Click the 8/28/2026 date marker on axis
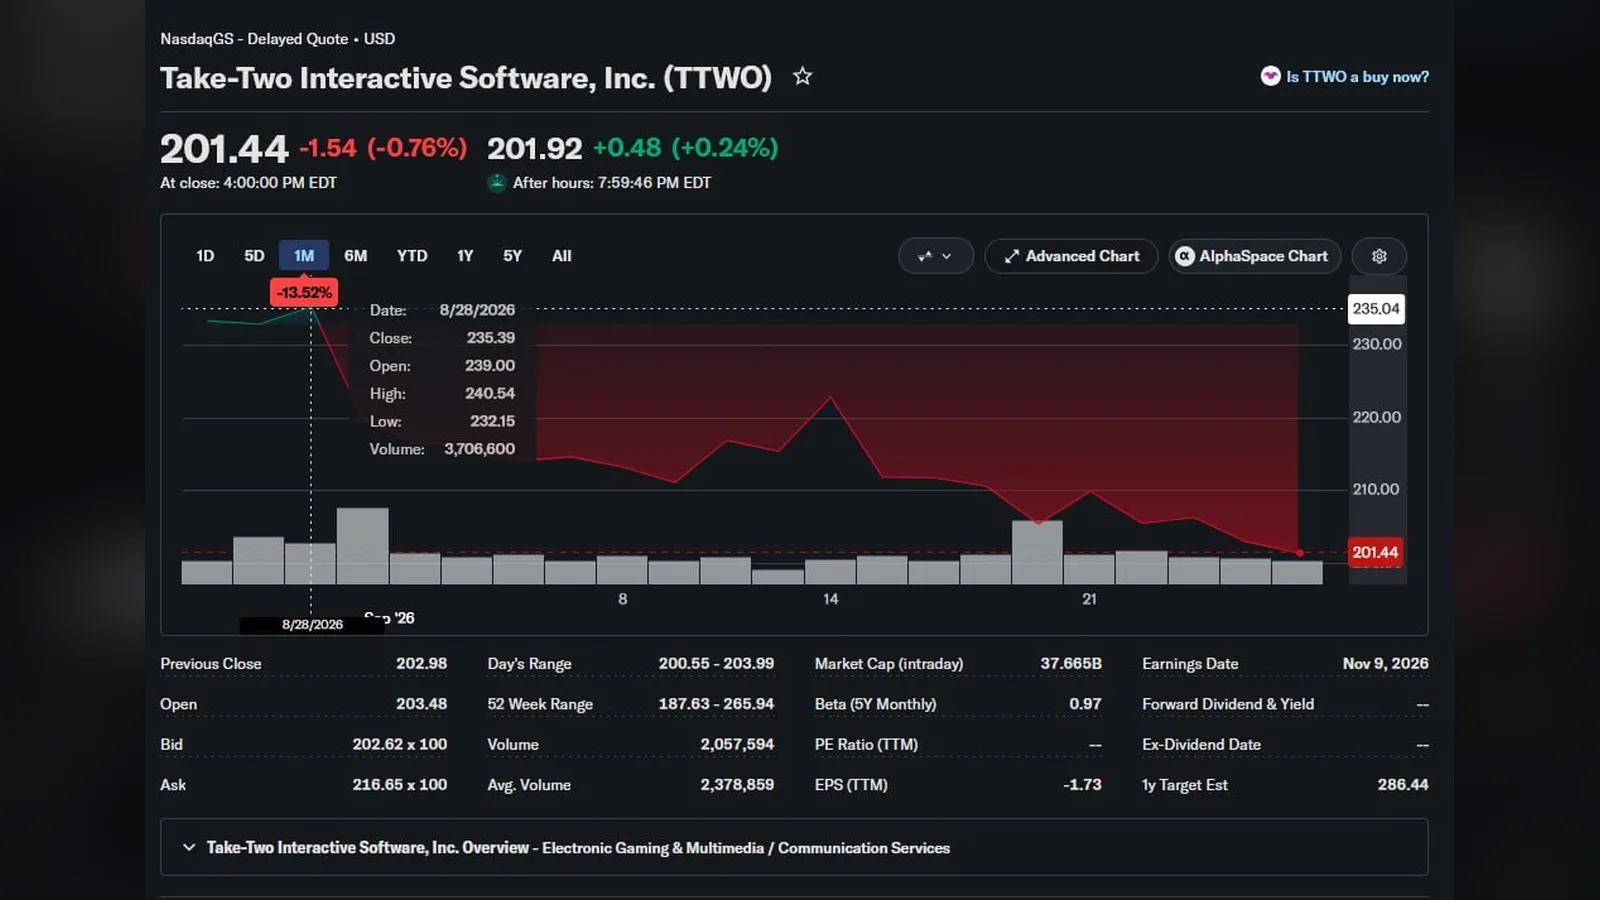 [x=312, y=624]
